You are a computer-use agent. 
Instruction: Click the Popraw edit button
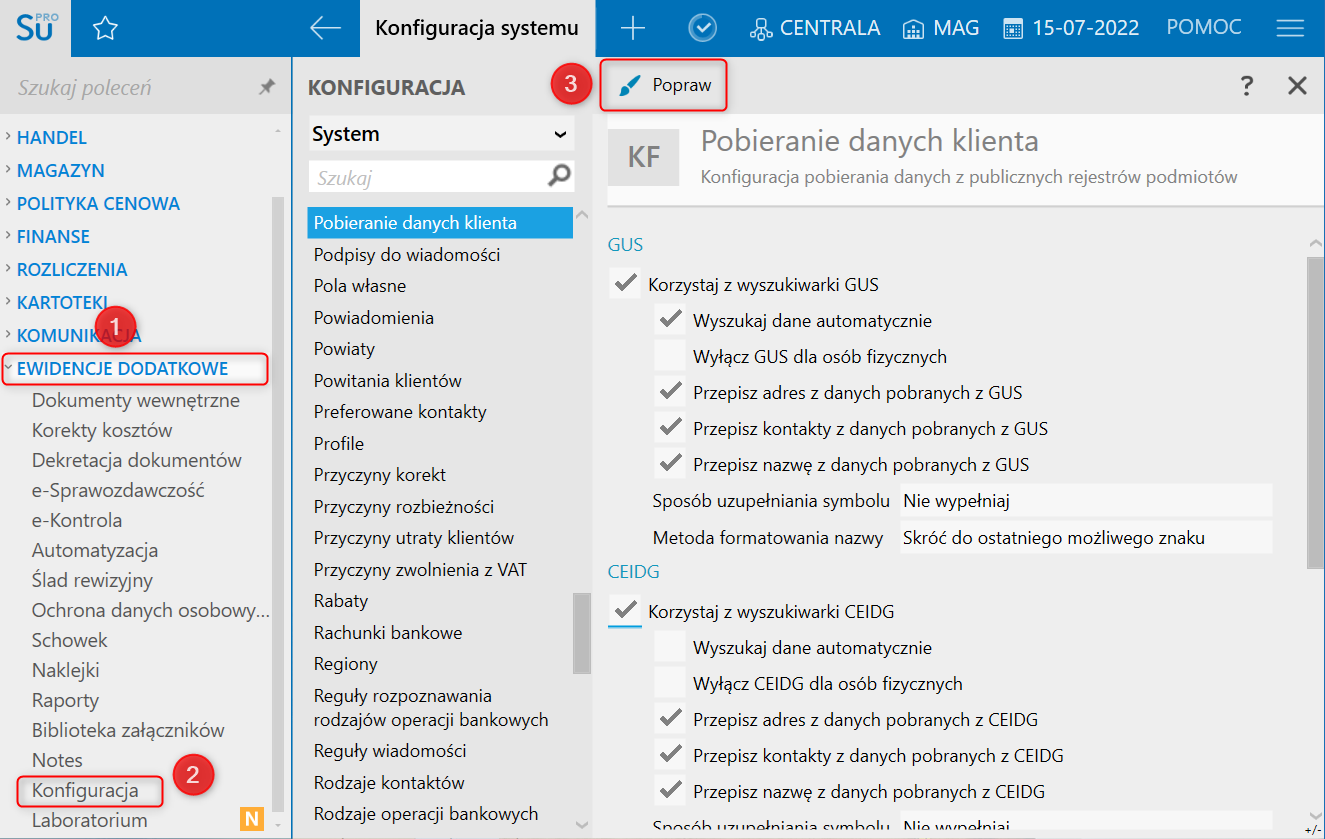pos(663,85)
